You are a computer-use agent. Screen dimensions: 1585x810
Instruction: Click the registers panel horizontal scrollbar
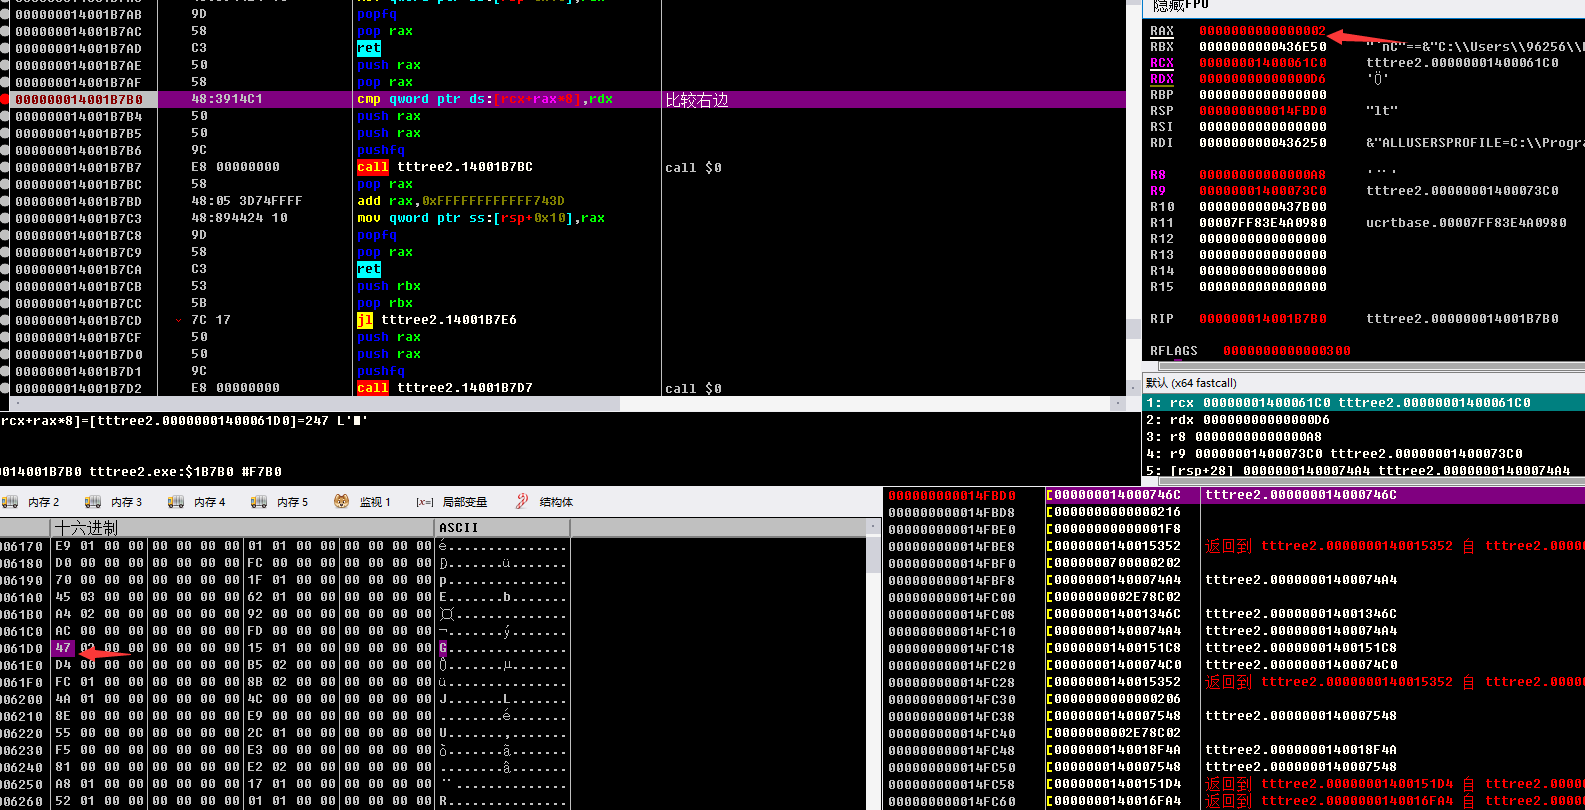point(1363,366)
